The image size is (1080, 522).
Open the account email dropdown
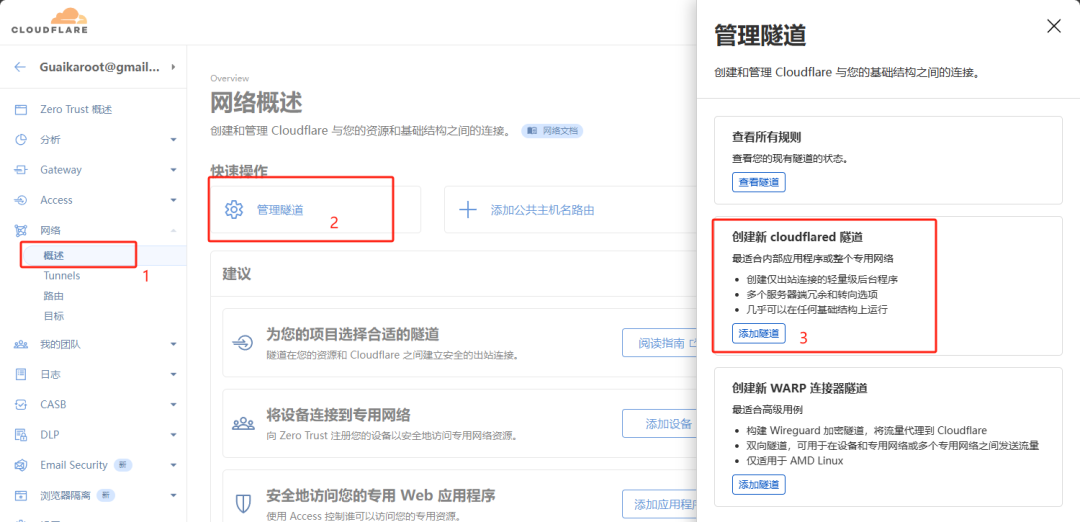coord(173,67)
